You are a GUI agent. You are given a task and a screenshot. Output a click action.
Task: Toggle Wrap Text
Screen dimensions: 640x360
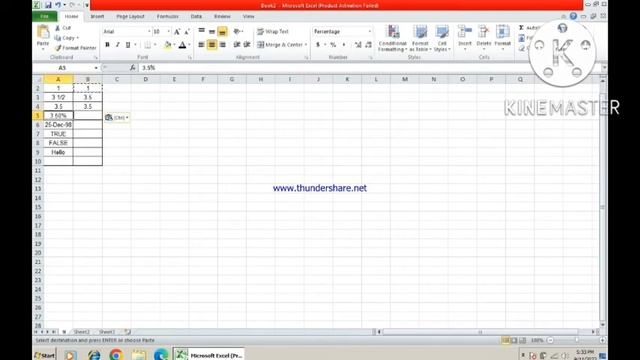[x=273, y=31]
